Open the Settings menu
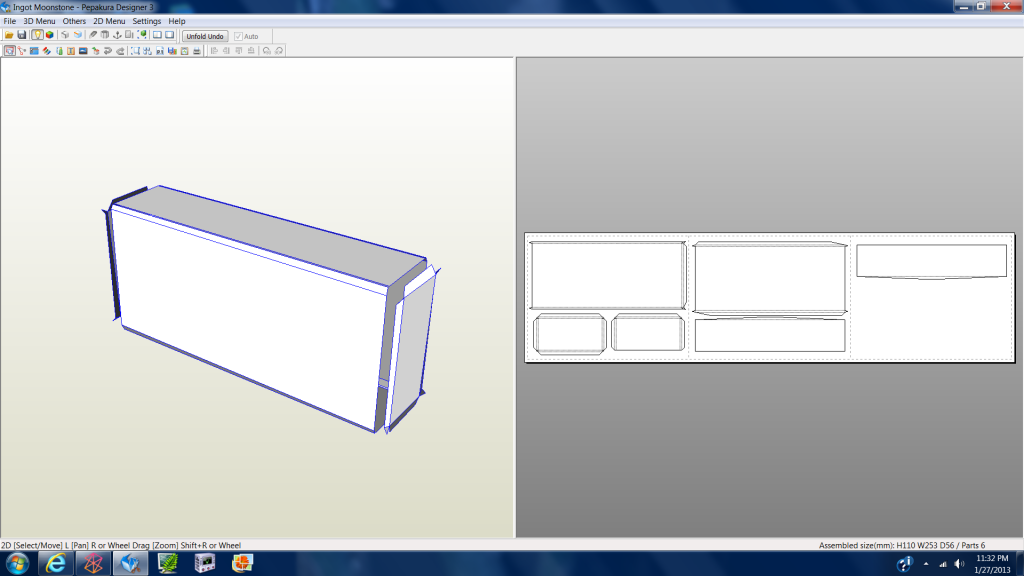 [147, 21]
